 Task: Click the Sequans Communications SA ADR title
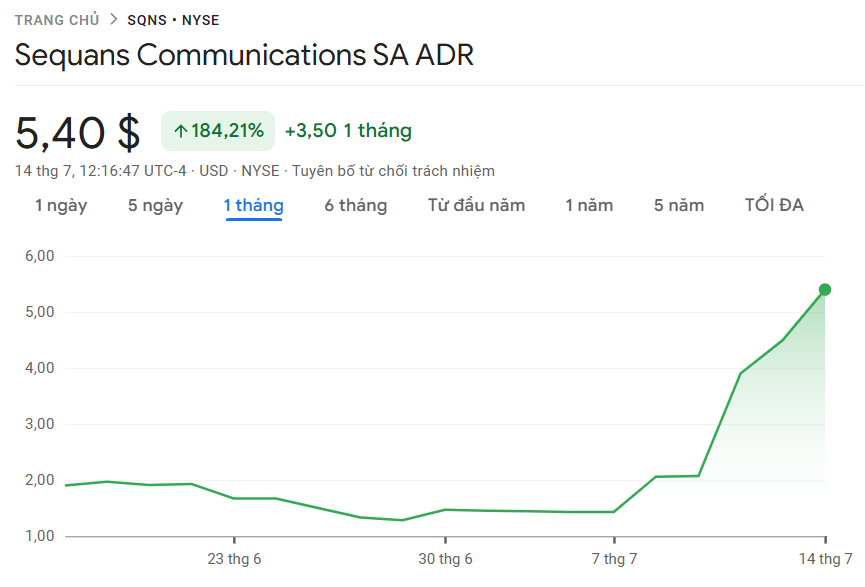pos(244,55)
